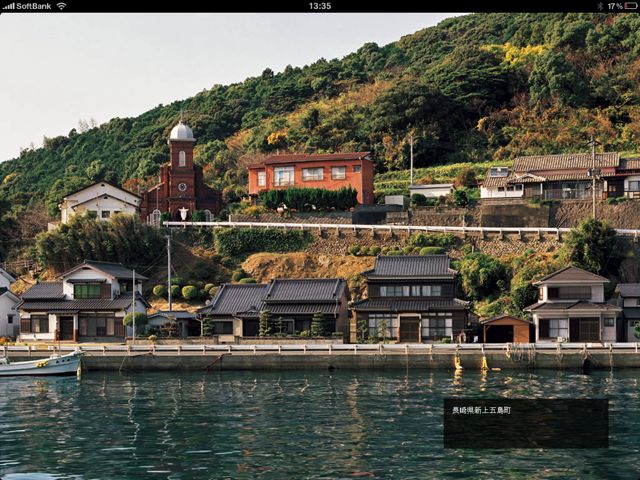Tap the 13:35 clock in status bar
640x480 pixels.
click(320, 6)
